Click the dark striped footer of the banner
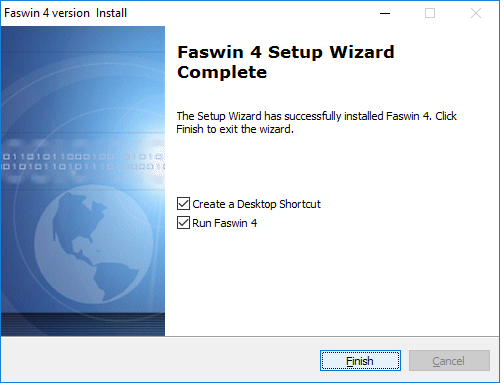 pyautogui.click(x=83, y=324)
